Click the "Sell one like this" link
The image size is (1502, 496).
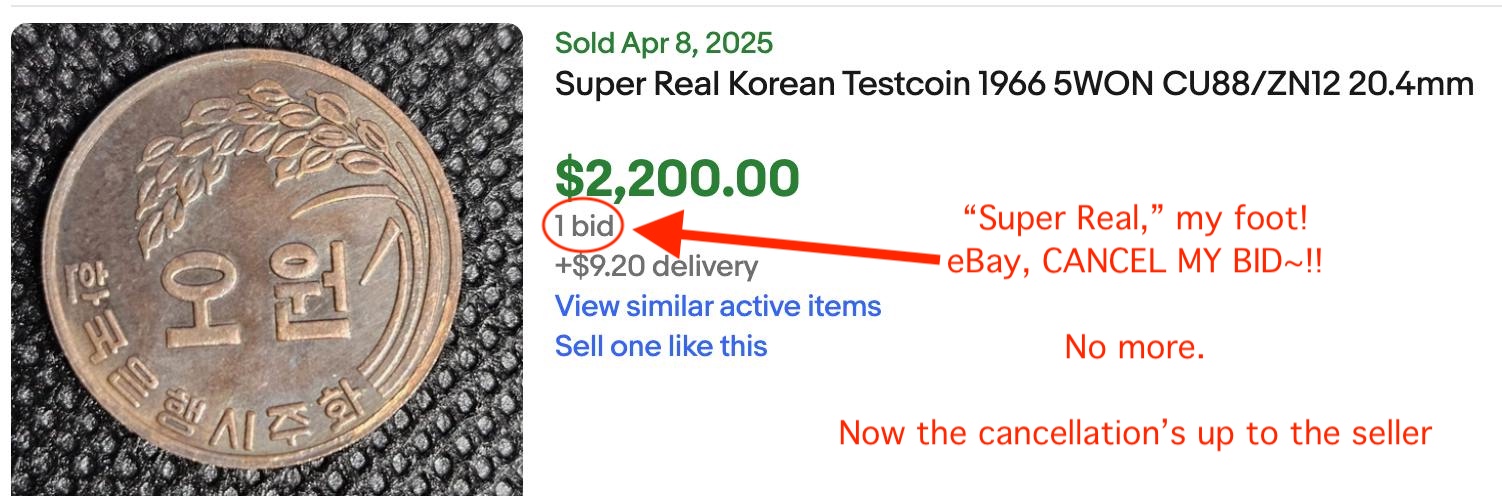click(x=660, y=346)
